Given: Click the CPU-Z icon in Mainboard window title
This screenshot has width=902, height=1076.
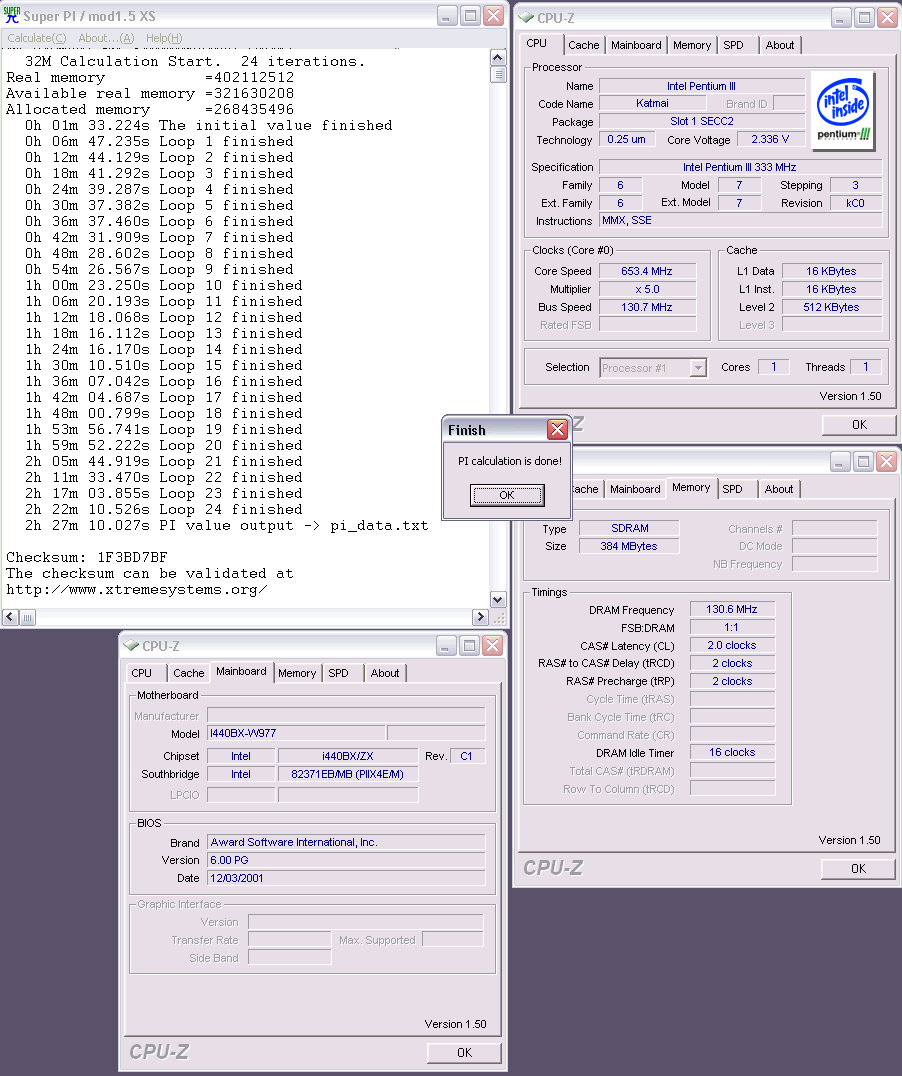Looking at the screenshot, I should click(x=130, y=646).
